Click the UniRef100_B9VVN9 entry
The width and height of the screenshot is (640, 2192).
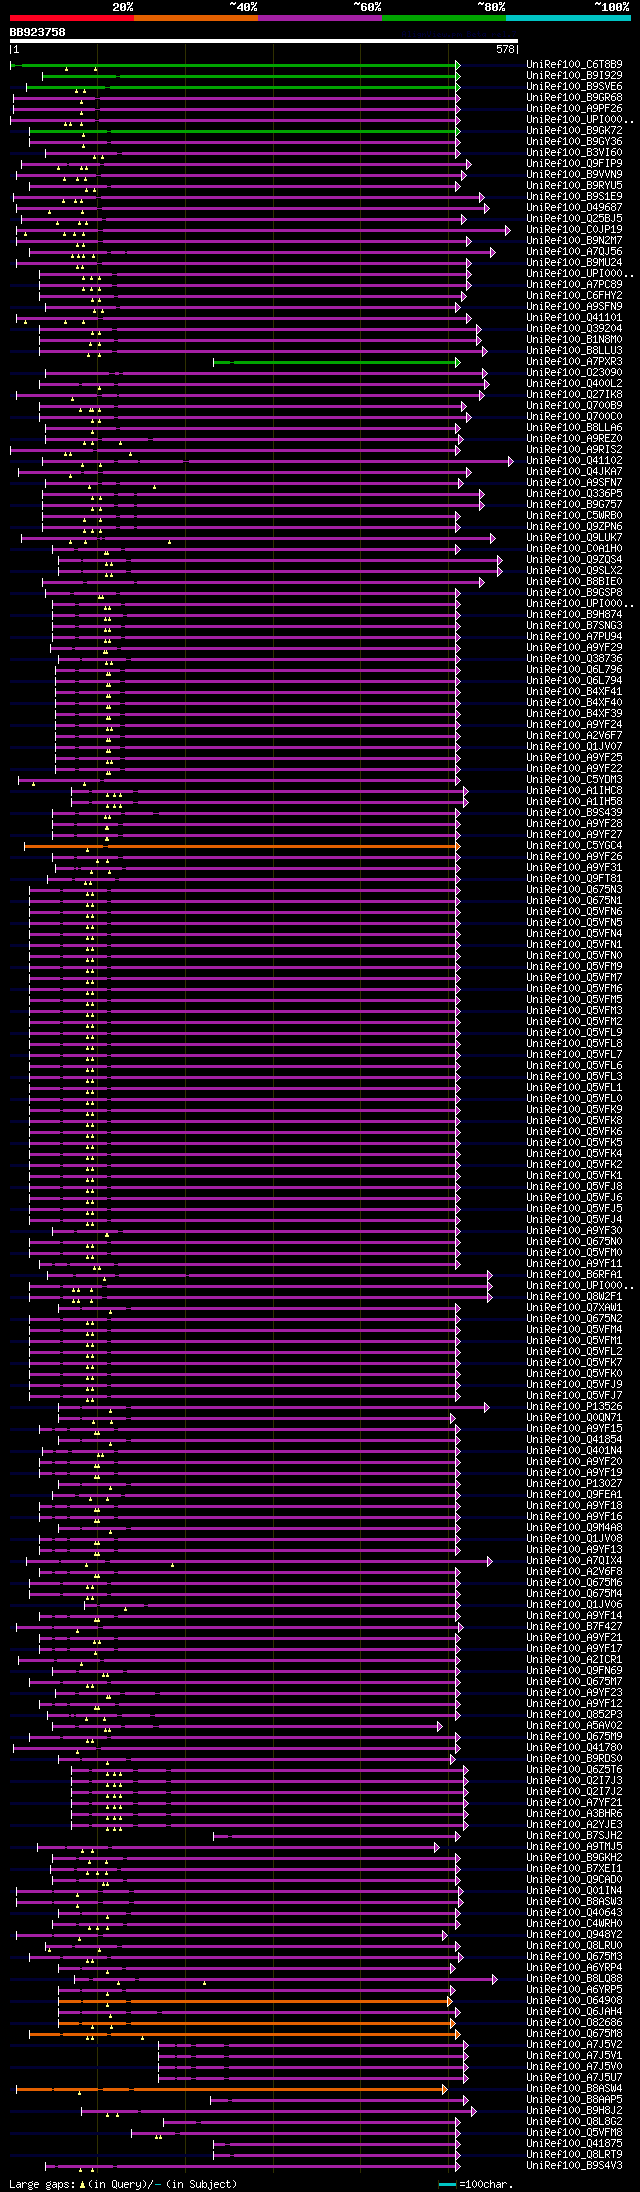pyautogui.click(x=574, y=175)
